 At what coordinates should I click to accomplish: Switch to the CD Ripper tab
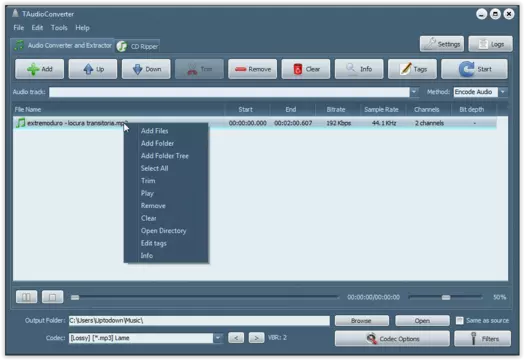138,46
